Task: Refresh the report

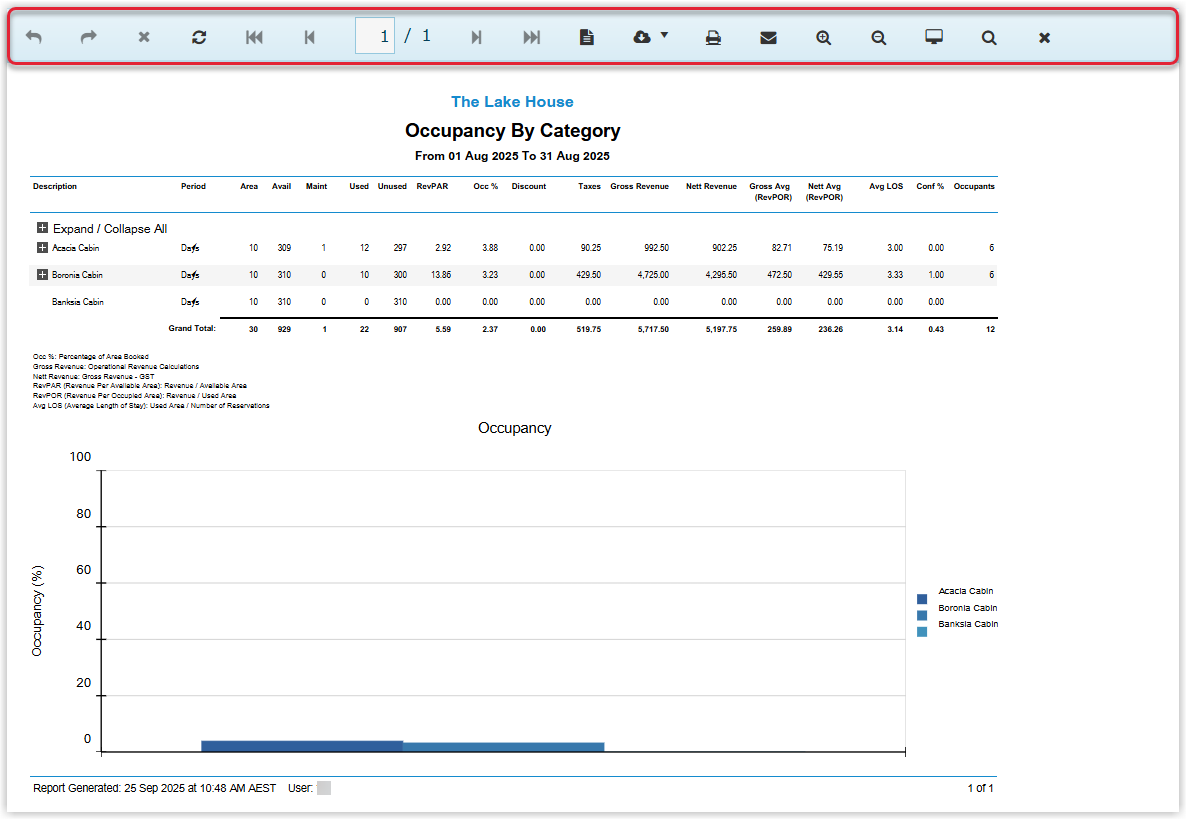Action: coord(199,37)
